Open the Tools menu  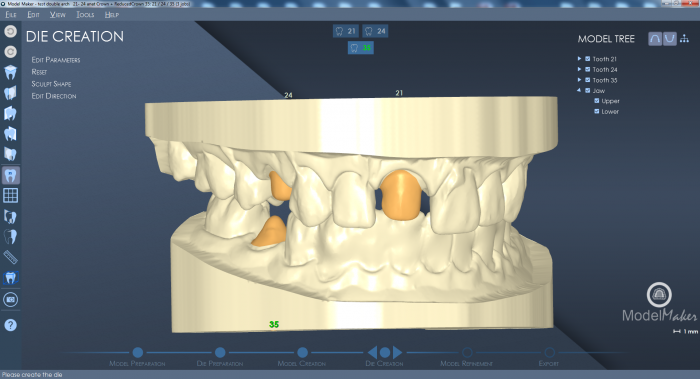pos(85,15)
